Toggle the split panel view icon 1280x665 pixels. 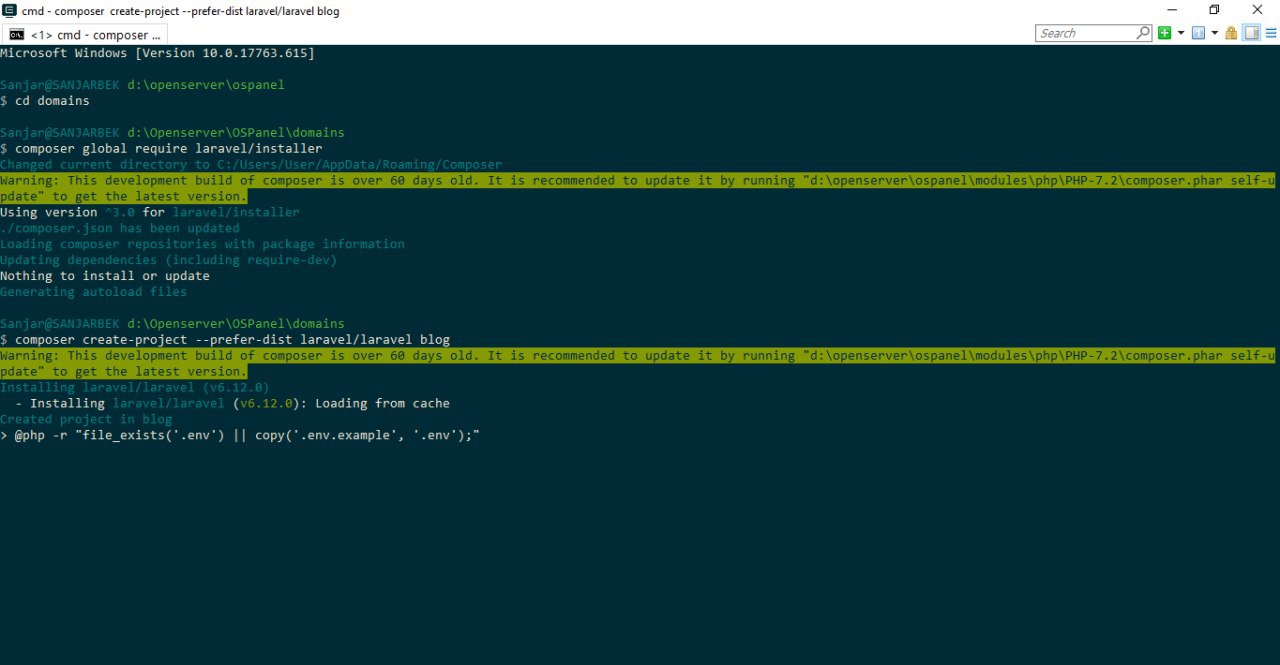1251,33
